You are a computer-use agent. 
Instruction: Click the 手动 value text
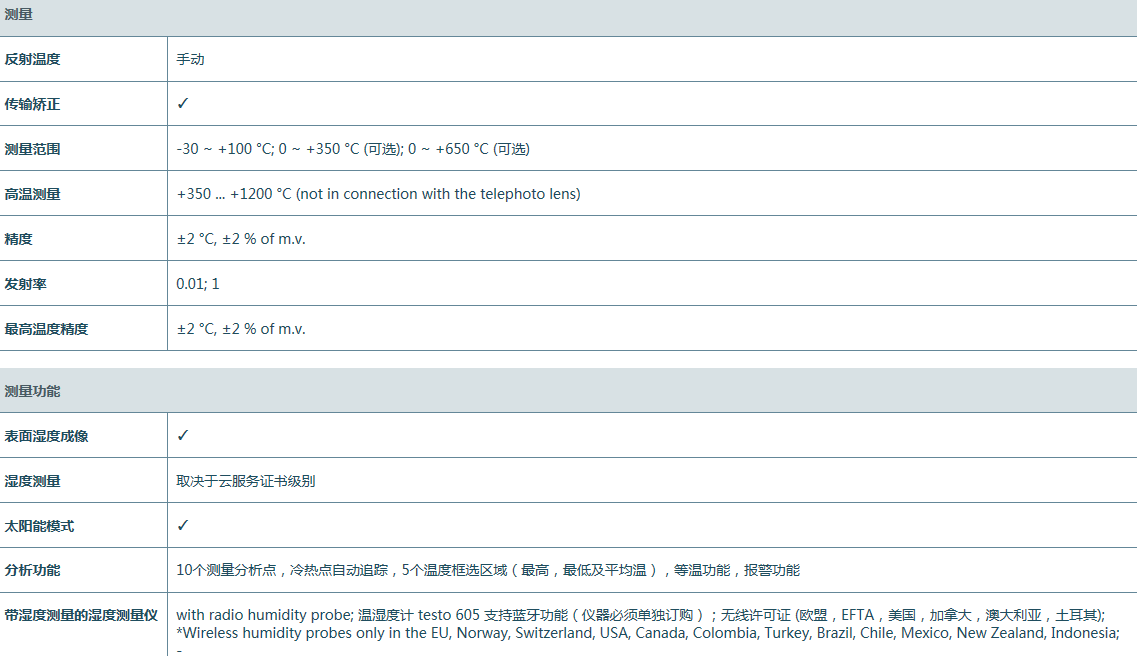pos(190,59)
